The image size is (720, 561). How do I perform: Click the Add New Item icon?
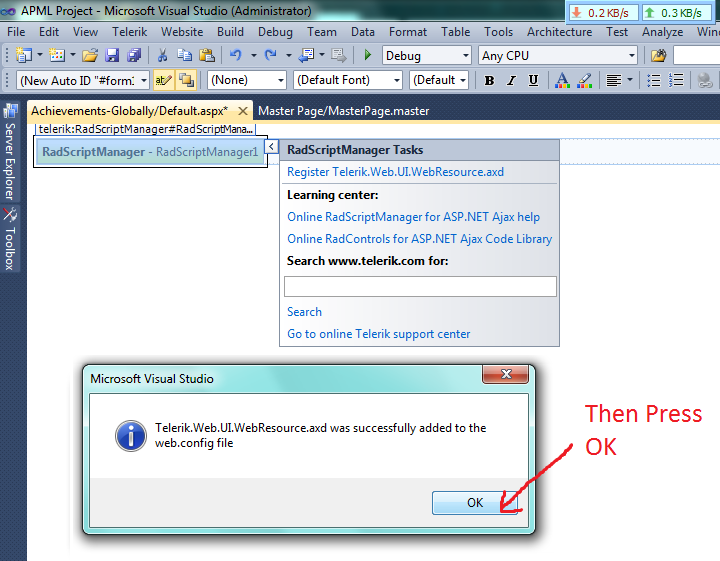[57, 56]
